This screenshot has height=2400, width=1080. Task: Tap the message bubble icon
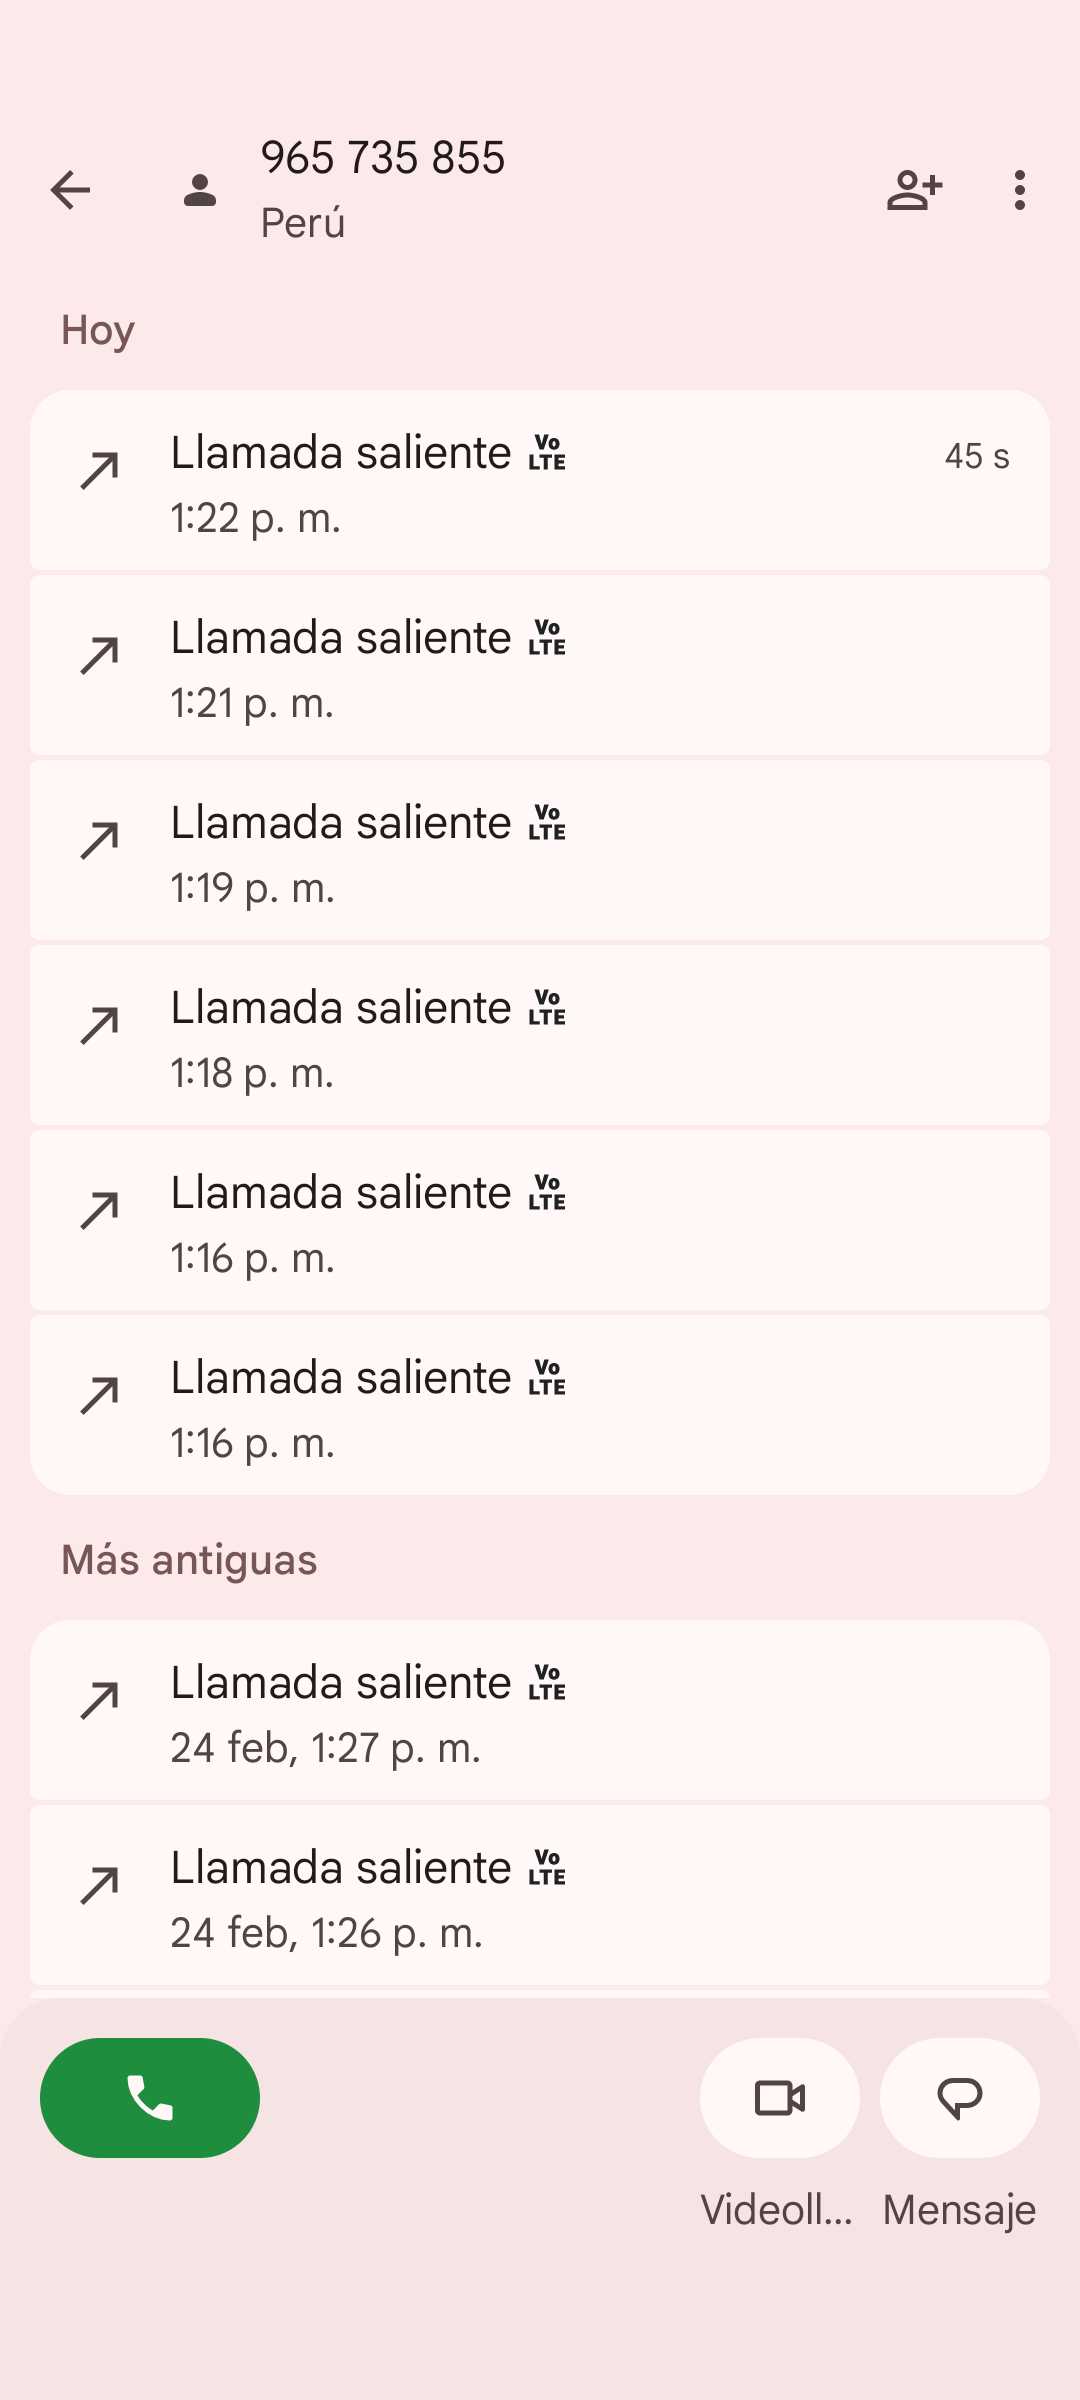960,2097
